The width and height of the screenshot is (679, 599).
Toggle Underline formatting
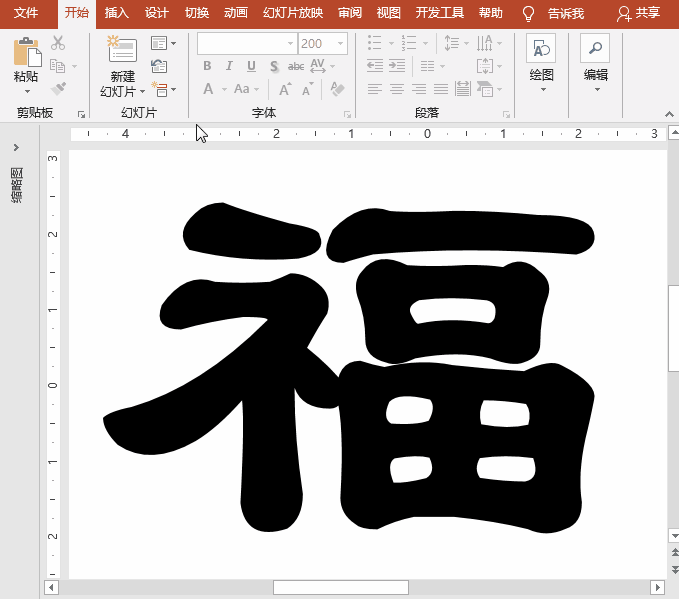(x=251, y=66)
